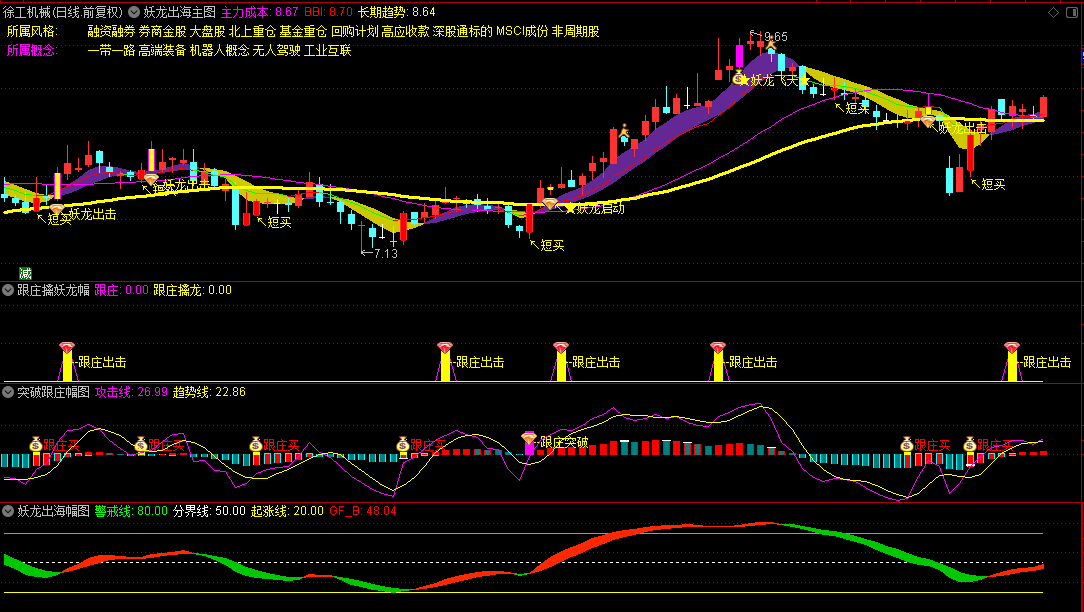The width and height of the screenshot is (1084, 612).
Task: Click the diamond icon in the top-right corner
Action: coord(1053,12)
